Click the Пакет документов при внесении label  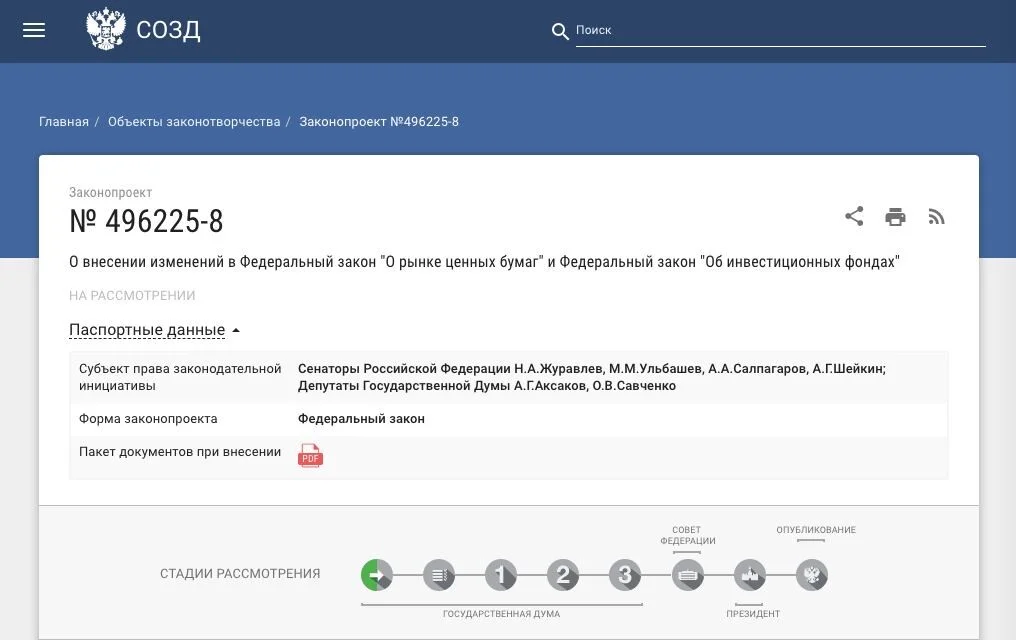click(180, 452)
